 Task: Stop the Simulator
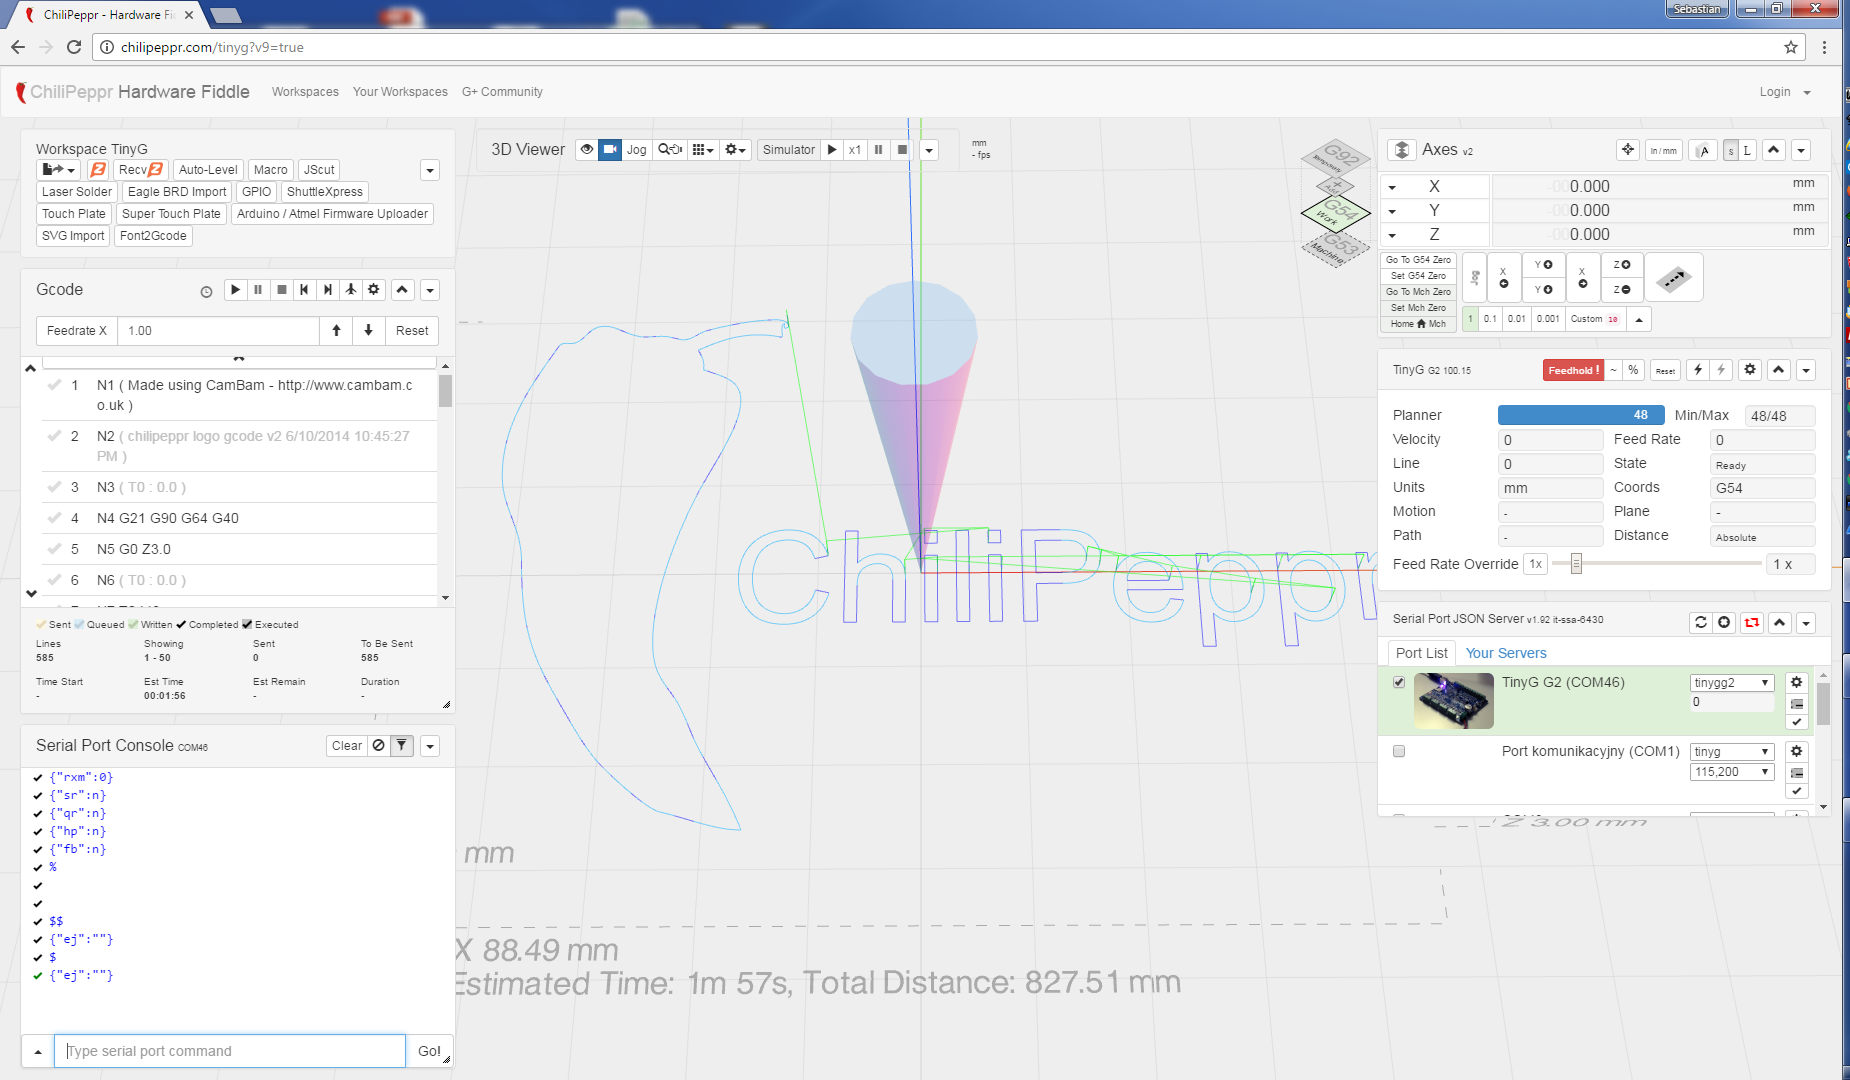tap(902, 150)
